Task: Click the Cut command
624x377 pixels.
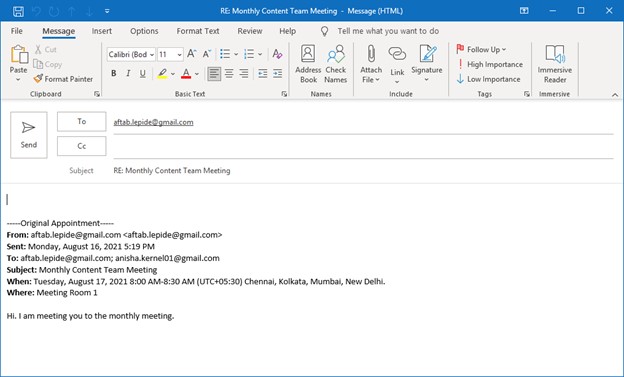Action: click(x=45, y=49)
